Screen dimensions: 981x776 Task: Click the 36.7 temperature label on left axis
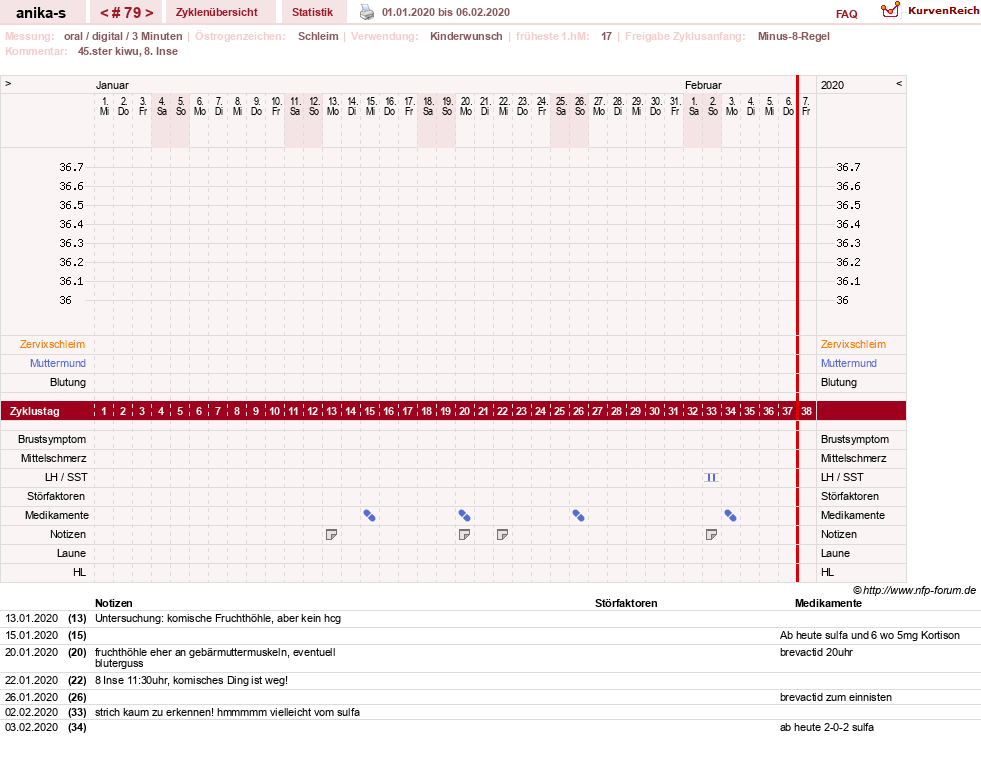tap(71, 167)
